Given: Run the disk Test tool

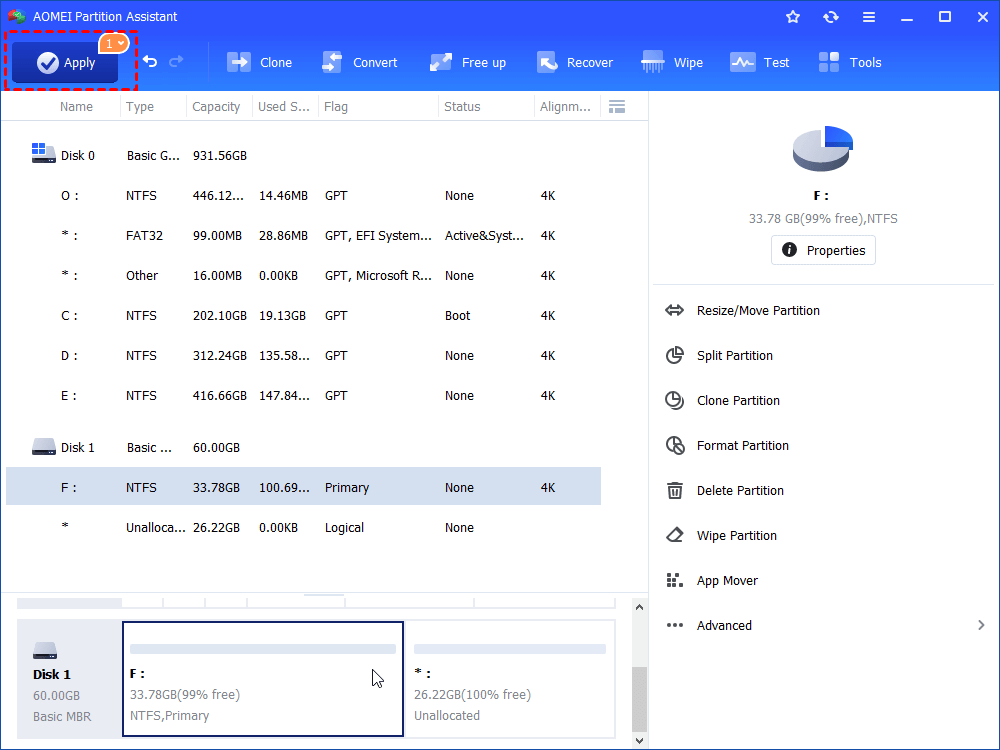Looking at the screenshot, I should click(760, 61).
